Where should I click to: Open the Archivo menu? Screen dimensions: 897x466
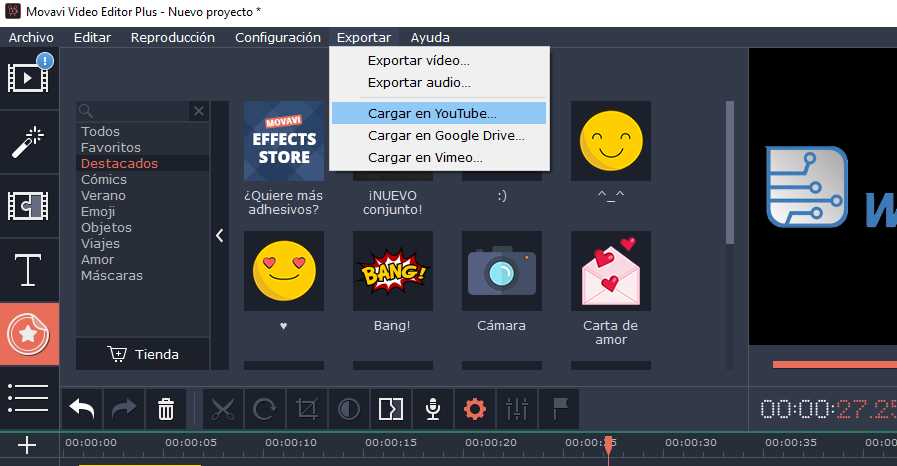pyautogui.click(x=31, y=38)
